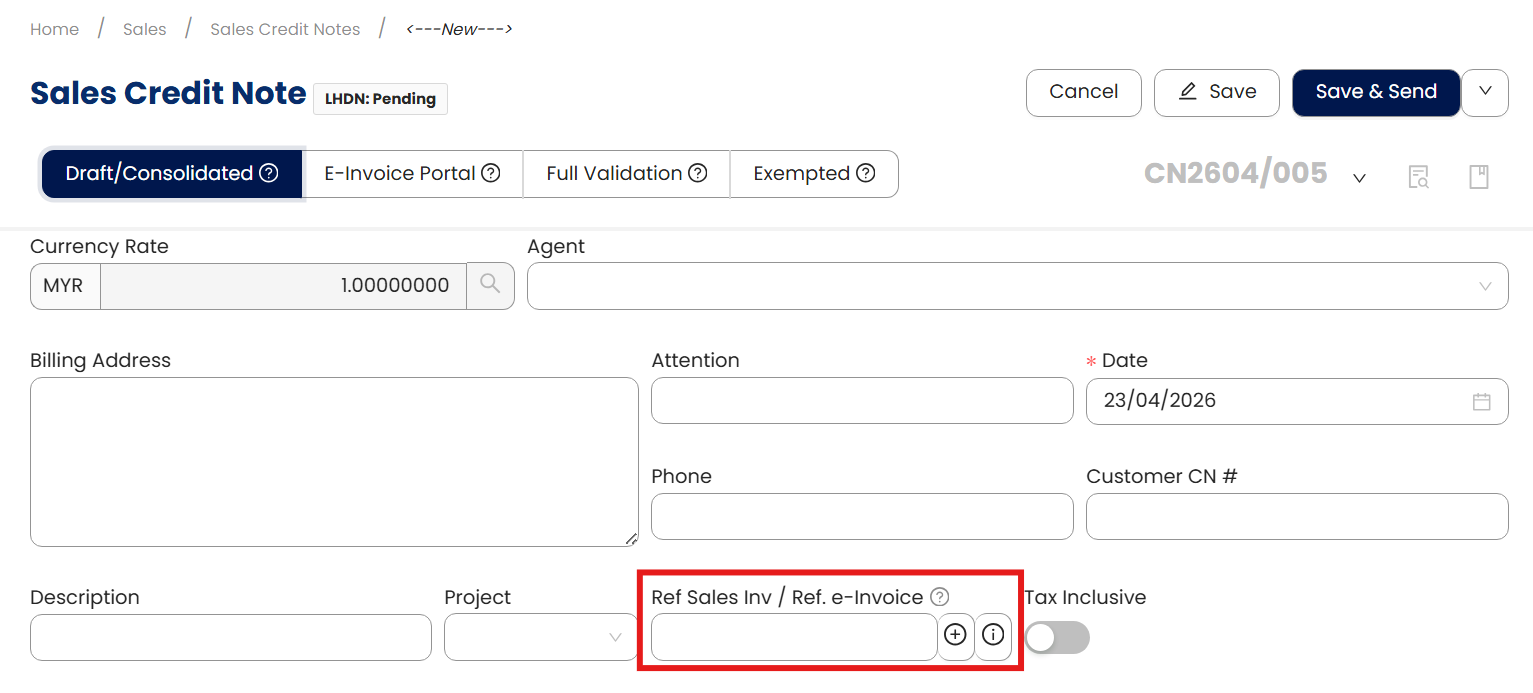1533x693 pixels.
Task: Expand the Project dropdown
Action: (x=541, y=637)
